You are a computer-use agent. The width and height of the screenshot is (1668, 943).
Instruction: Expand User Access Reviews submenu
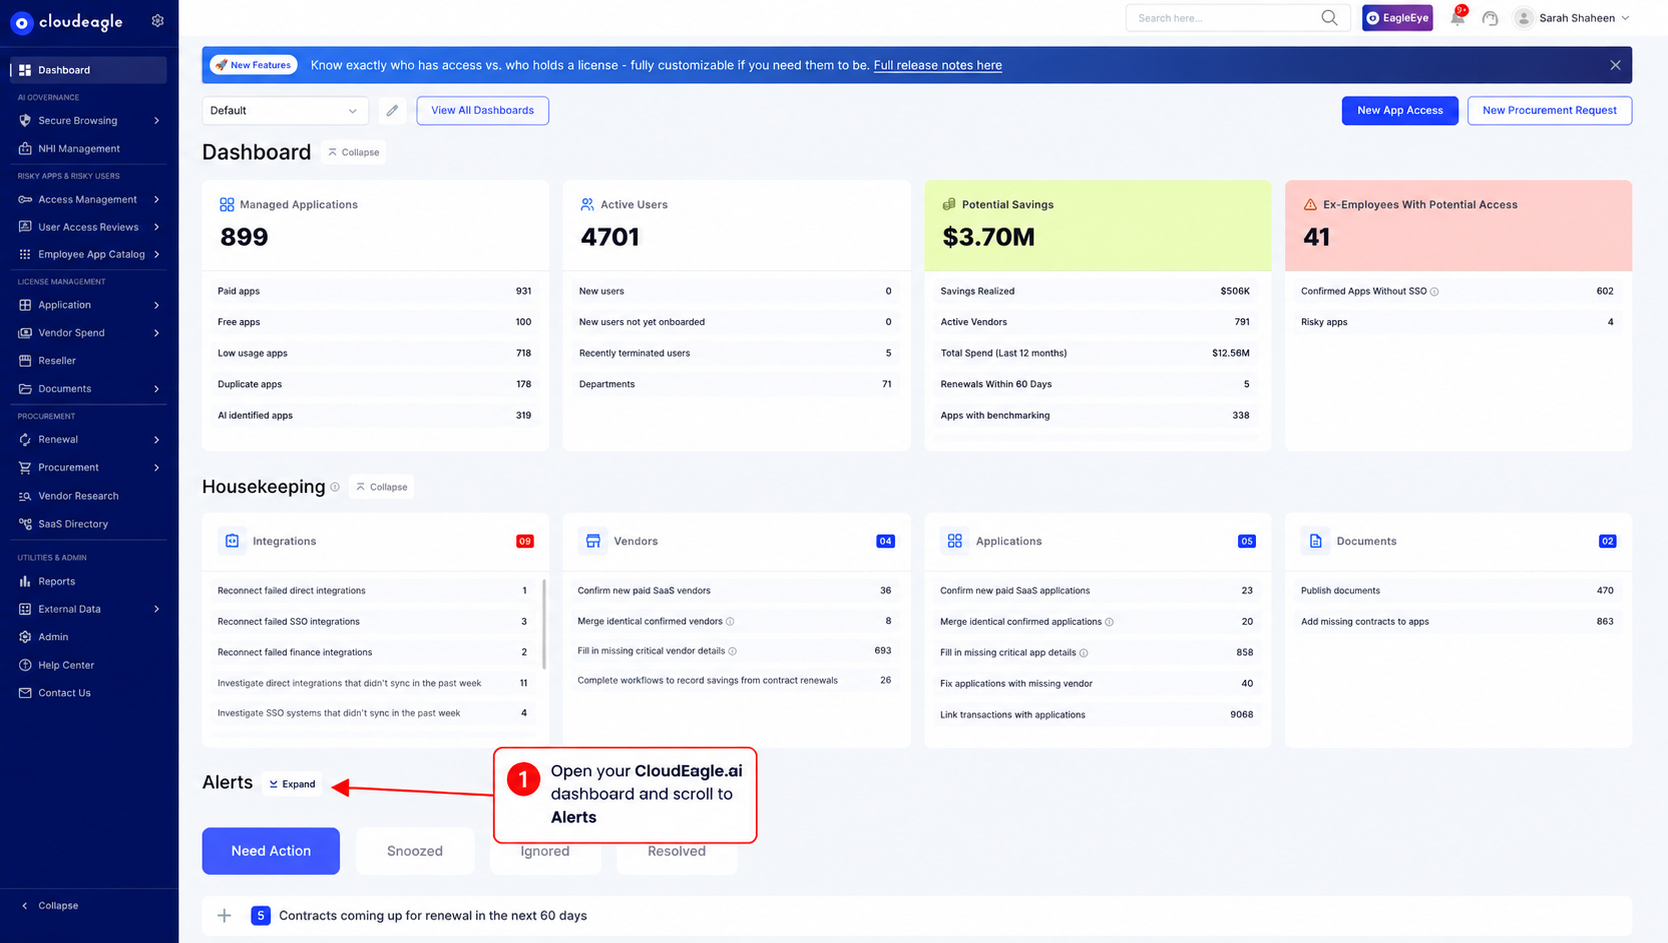click(x=157, y=227)
